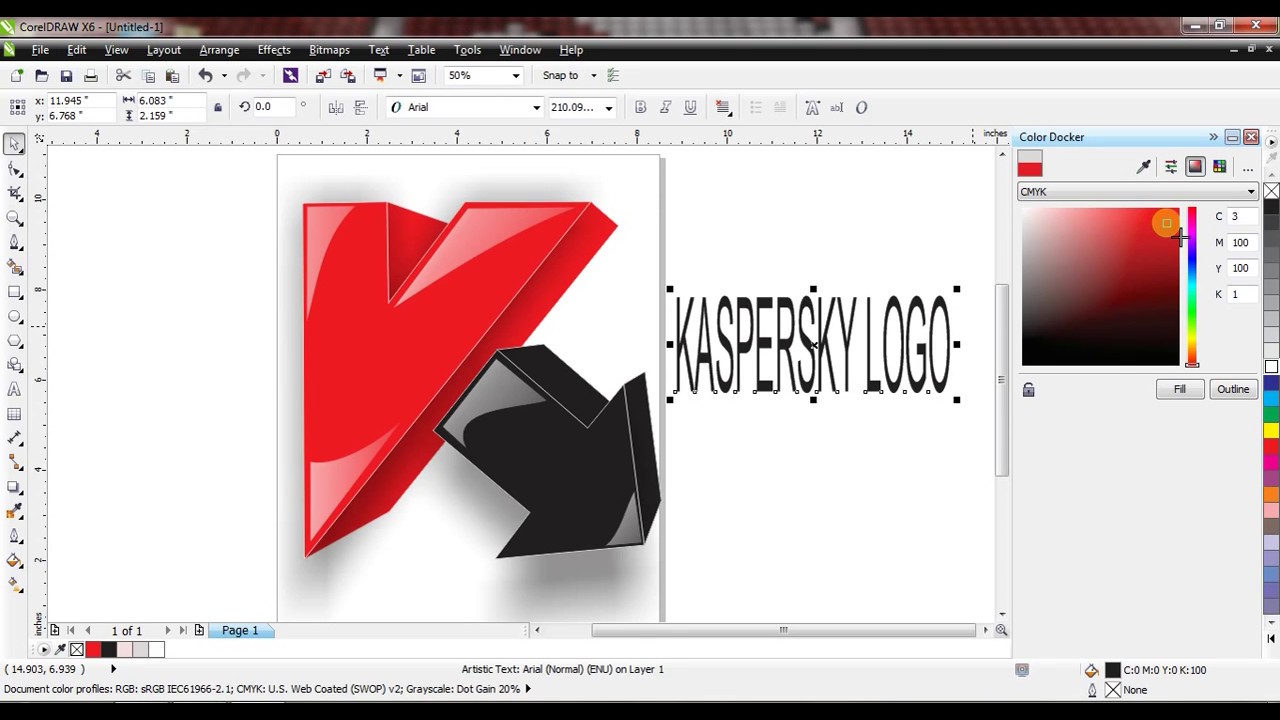The image size is (1280, 720).
Task: Click the red swatch in document palette
Action: [x=93, y=650]
